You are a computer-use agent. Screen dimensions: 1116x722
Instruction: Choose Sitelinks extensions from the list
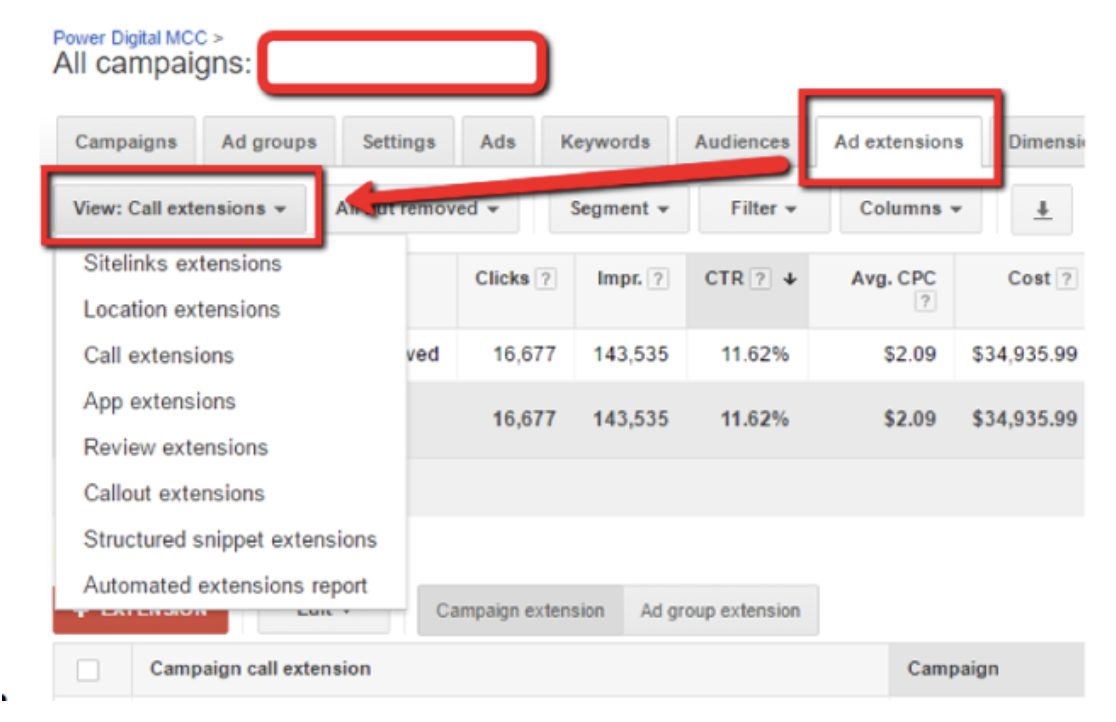182,264
